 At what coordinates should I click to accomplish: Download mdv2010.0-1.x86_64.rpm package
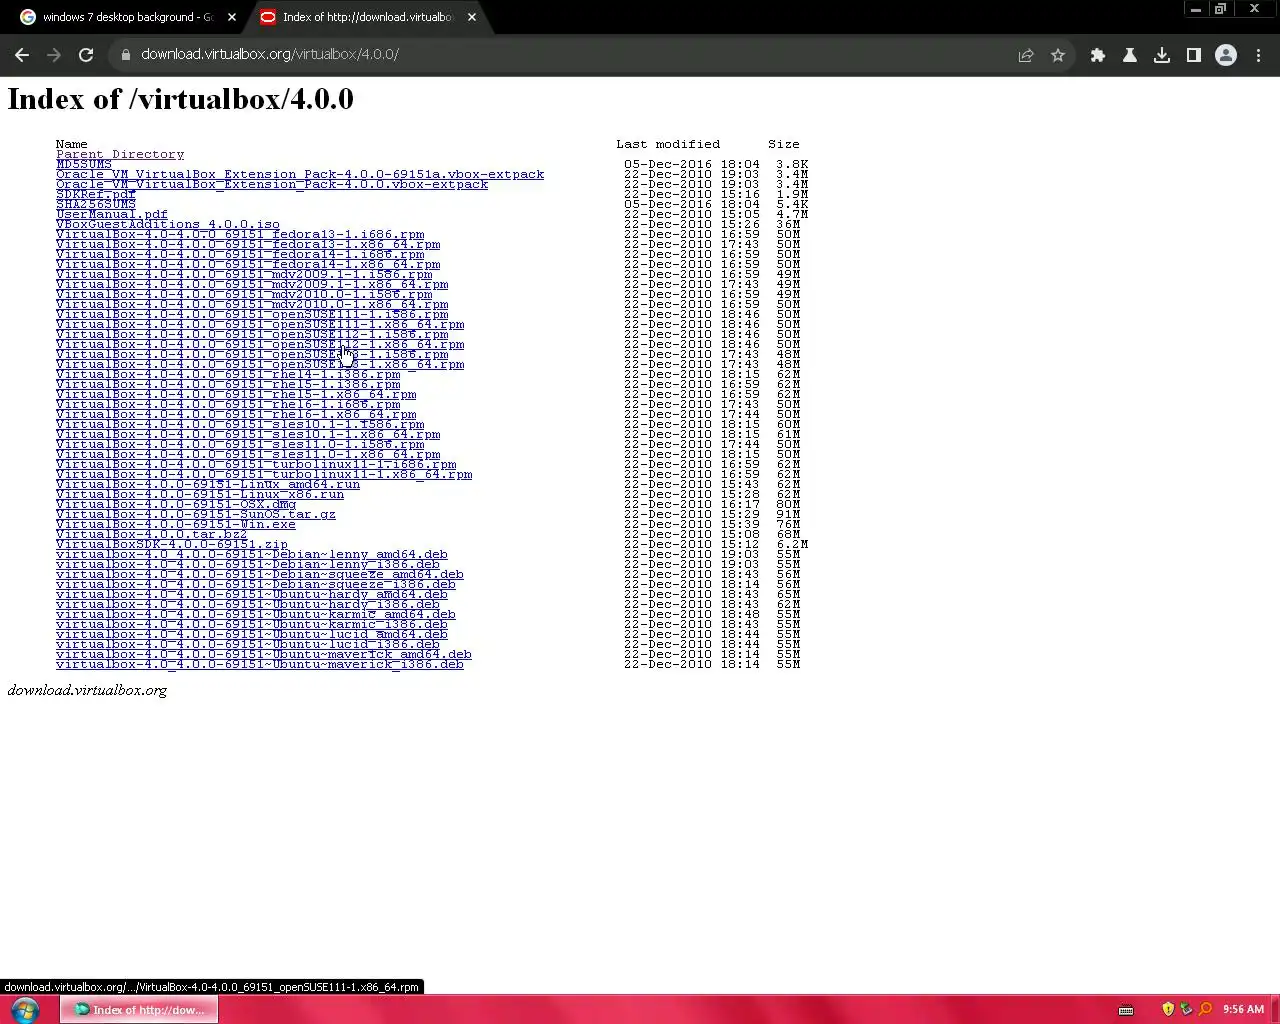(x=252, y=304)
